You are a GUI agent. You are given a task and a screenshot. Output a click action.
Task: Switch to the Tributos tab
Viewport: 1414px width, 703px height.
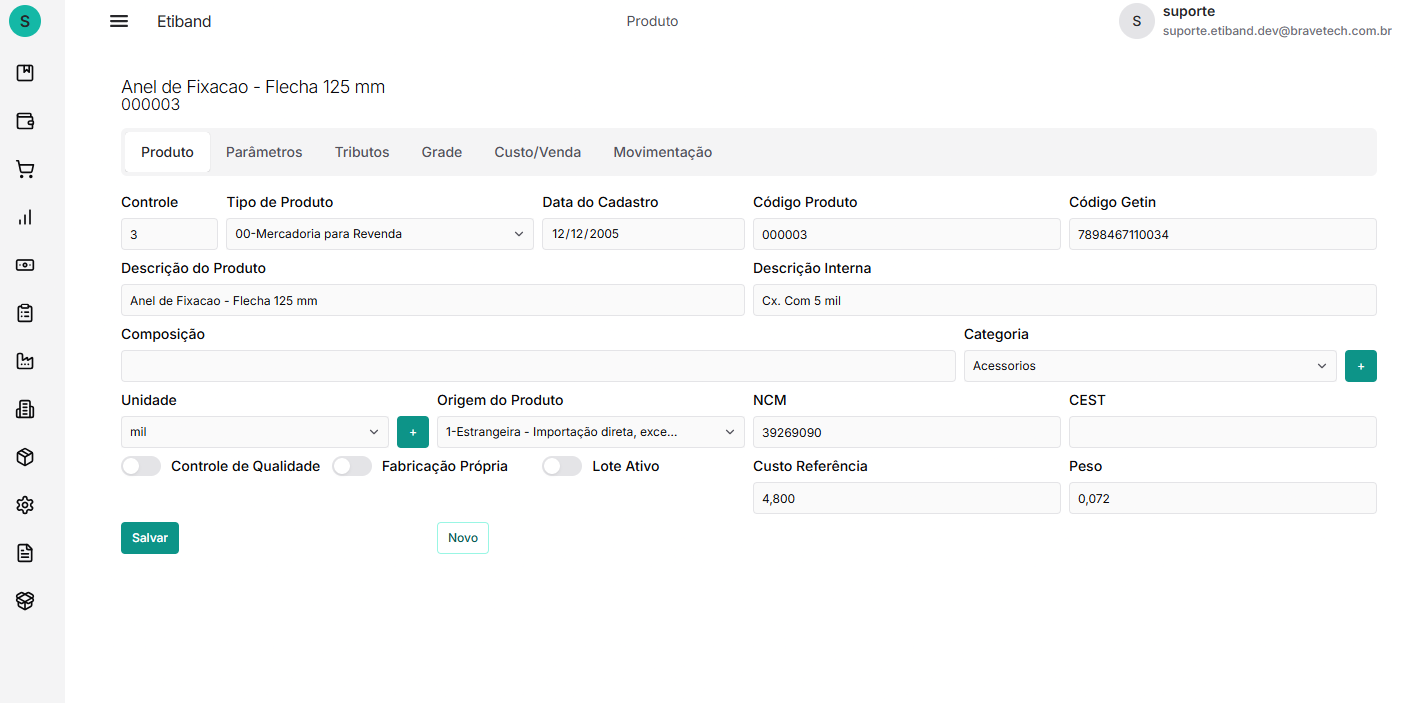click(362, 152)
